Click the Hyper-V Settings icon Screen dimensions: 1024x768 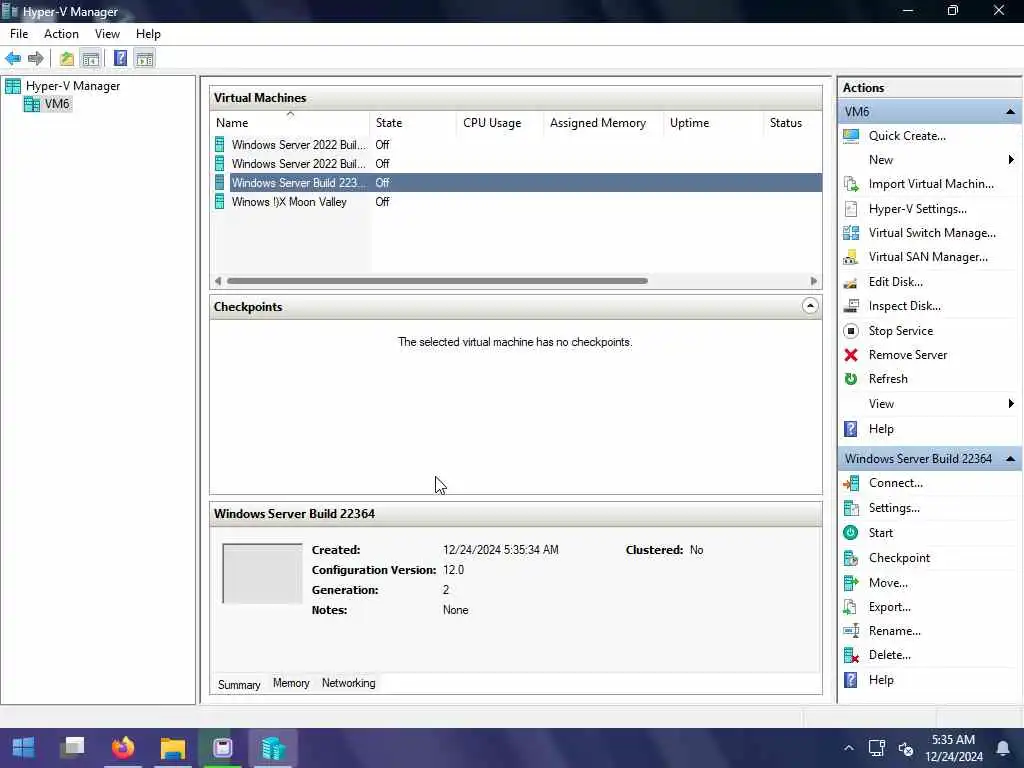(851, 209)
